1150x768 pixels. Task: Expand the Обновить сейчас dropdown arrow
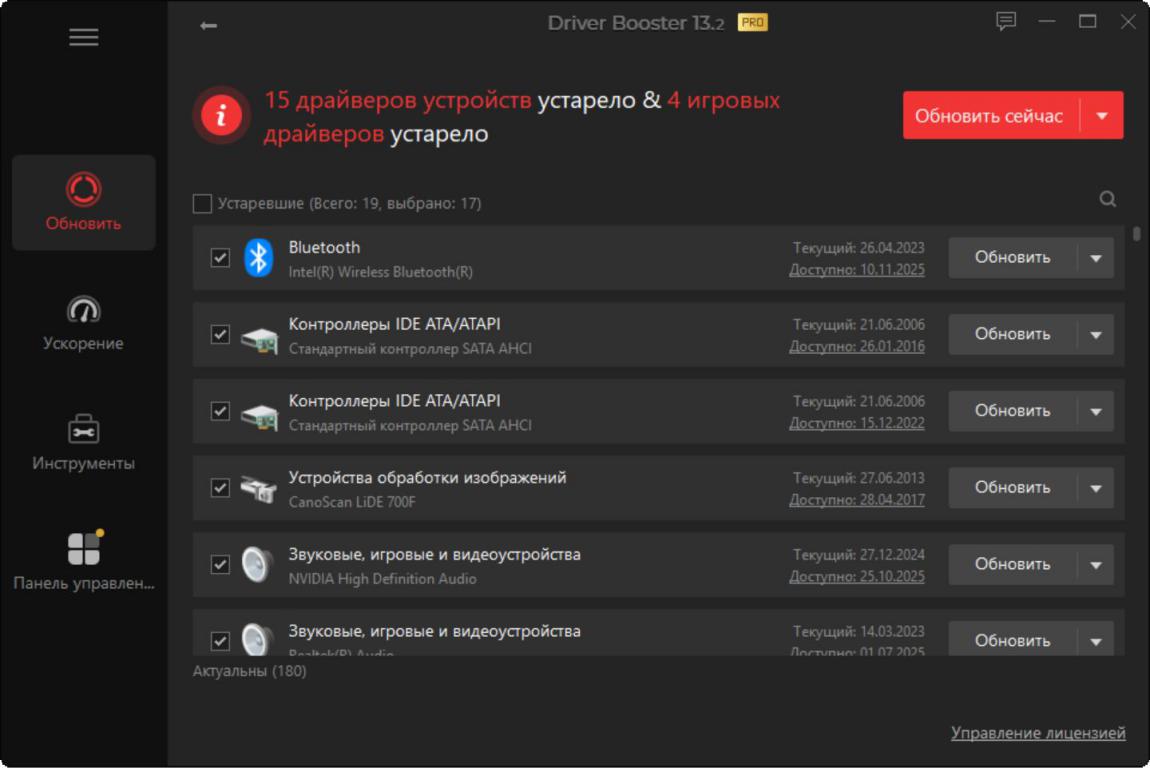tap(1102, 116)
